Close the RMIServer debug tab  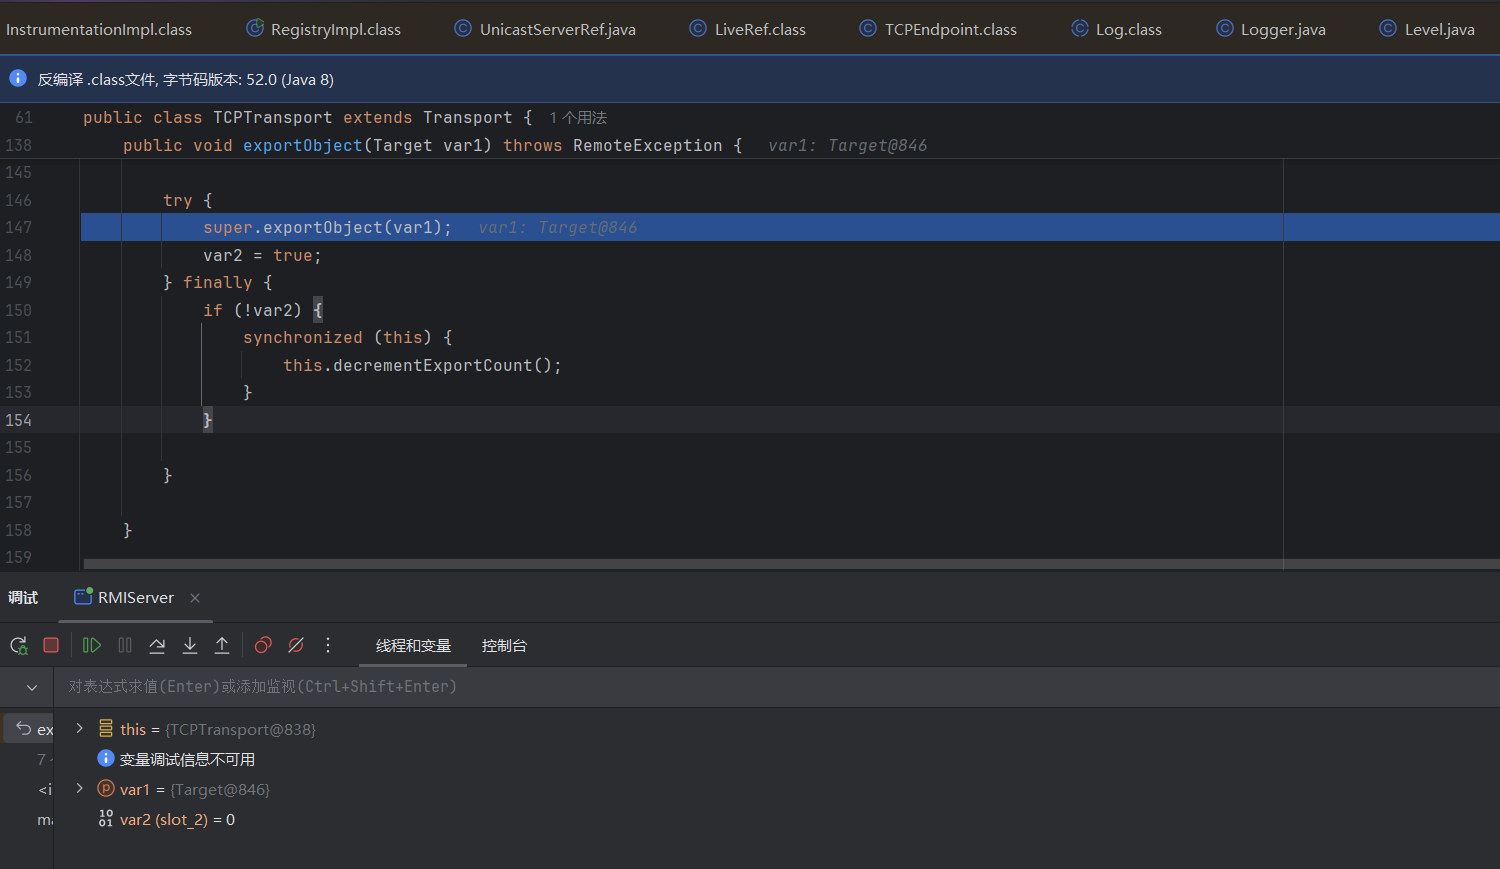195,598
